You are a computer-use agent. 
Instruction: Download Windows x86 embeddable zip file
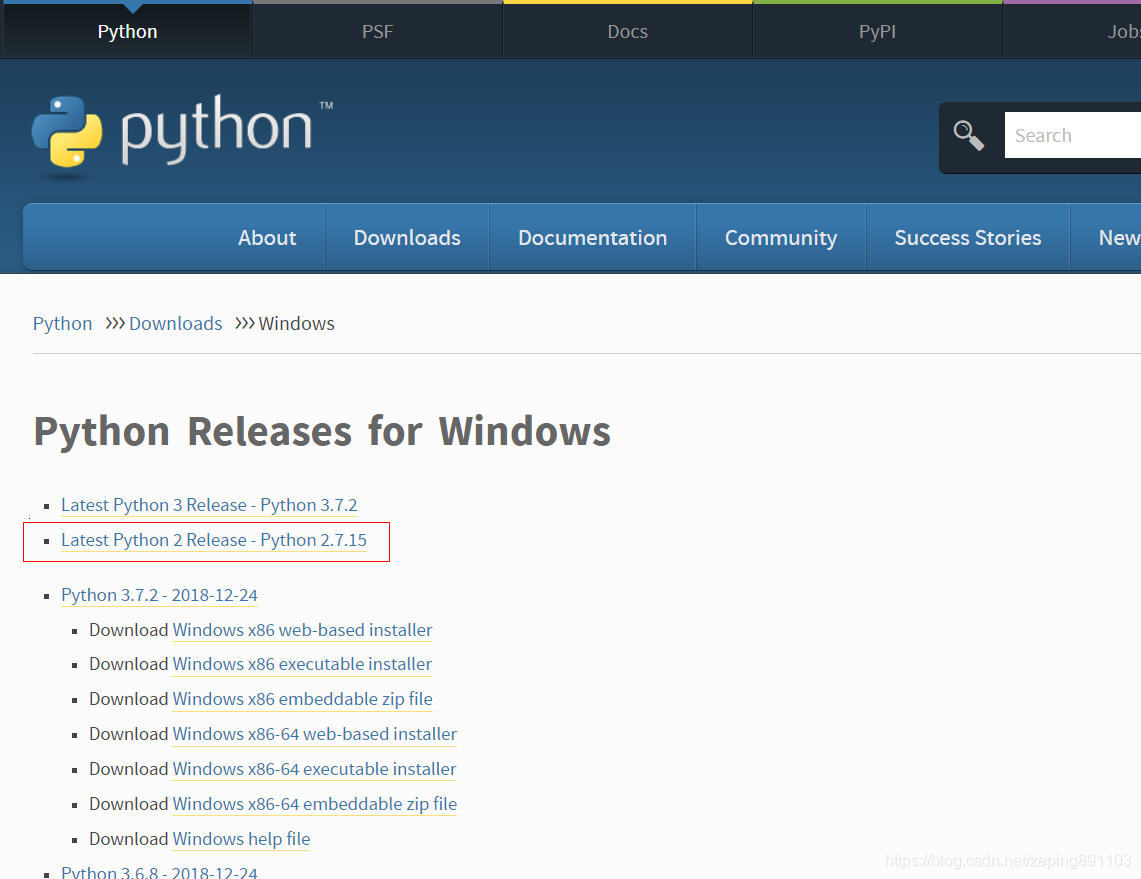[302, 699]
